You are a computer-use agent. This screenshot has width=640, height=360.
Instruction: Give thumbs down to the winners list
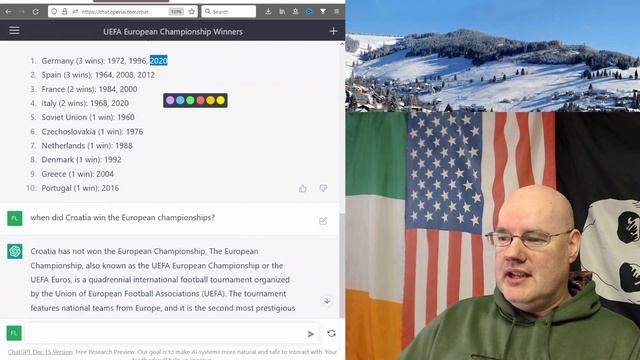click(323, 188)
